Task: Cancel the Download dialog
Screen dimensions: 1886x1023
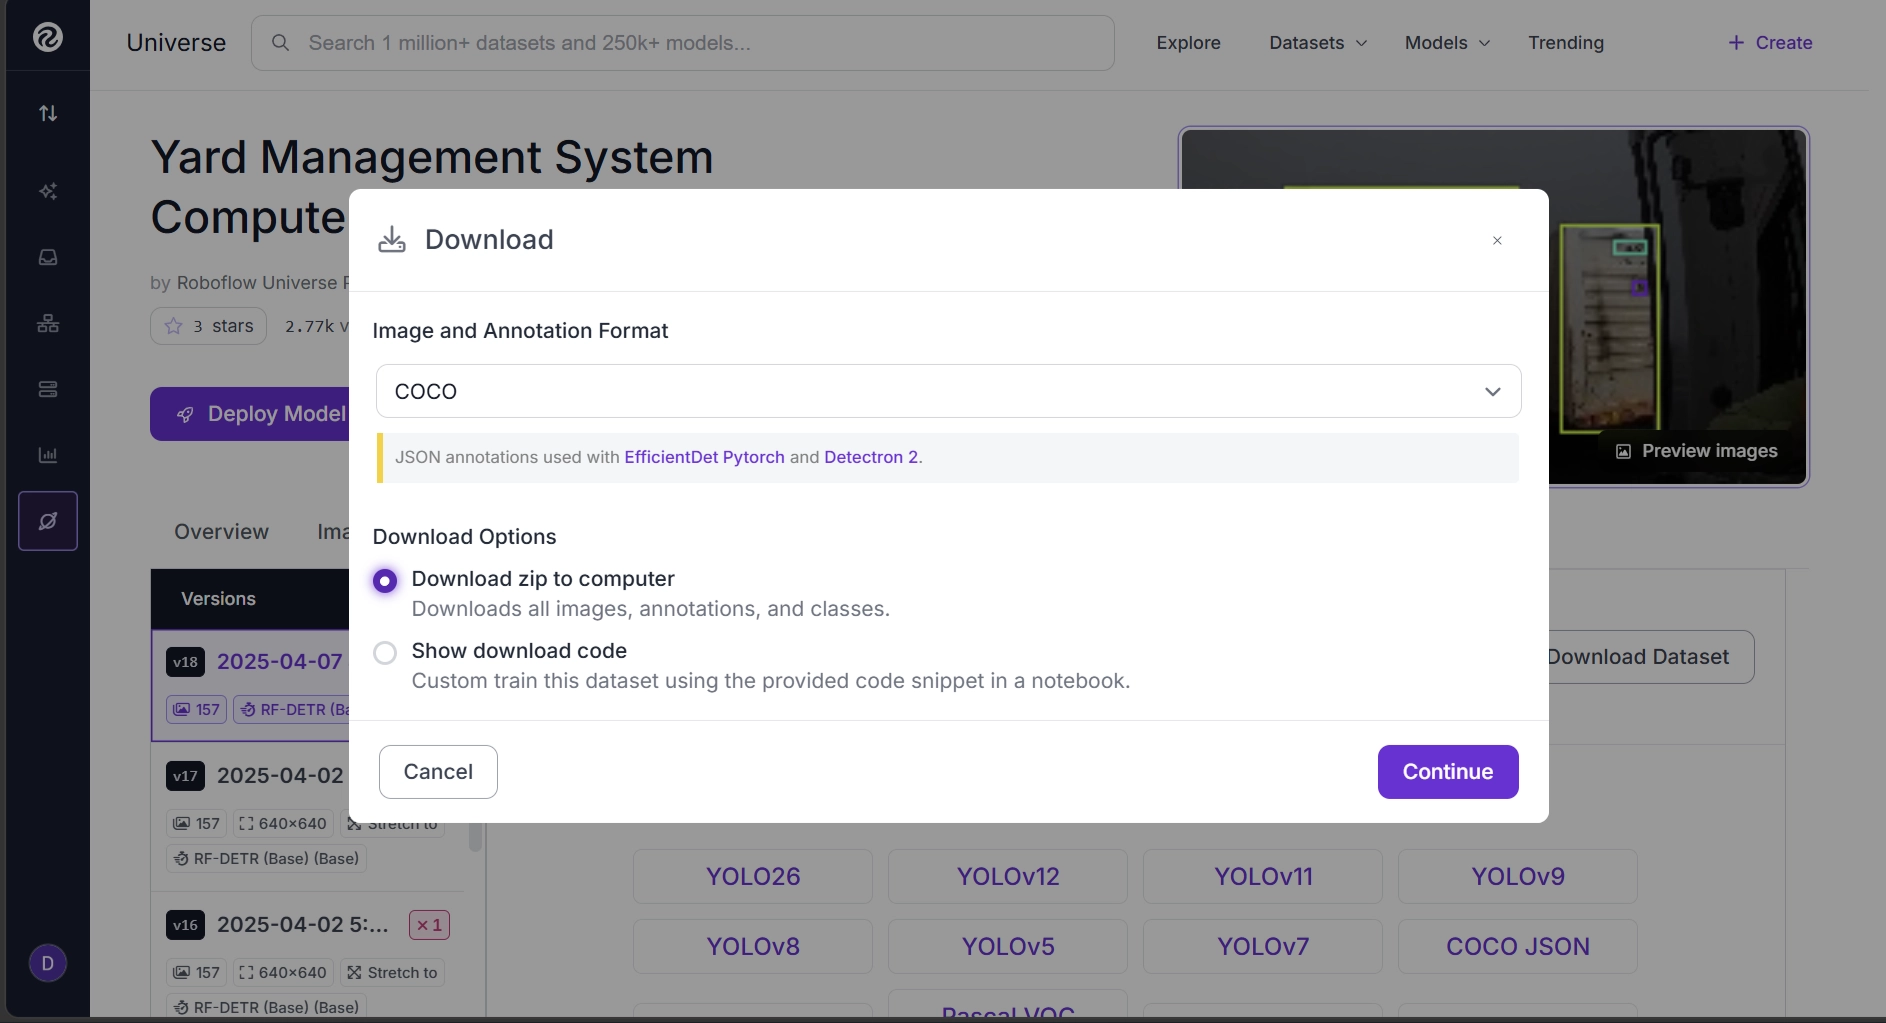Action: (x=438, y=772)
